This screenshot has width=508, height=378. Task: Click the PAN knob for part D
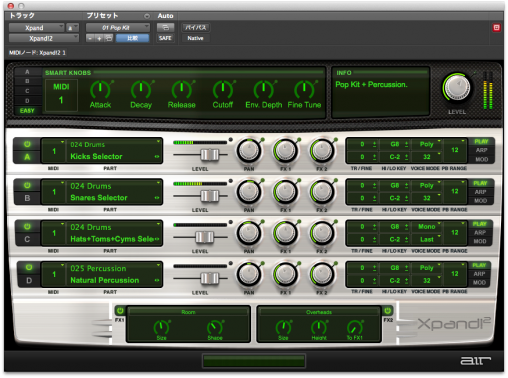249,274
